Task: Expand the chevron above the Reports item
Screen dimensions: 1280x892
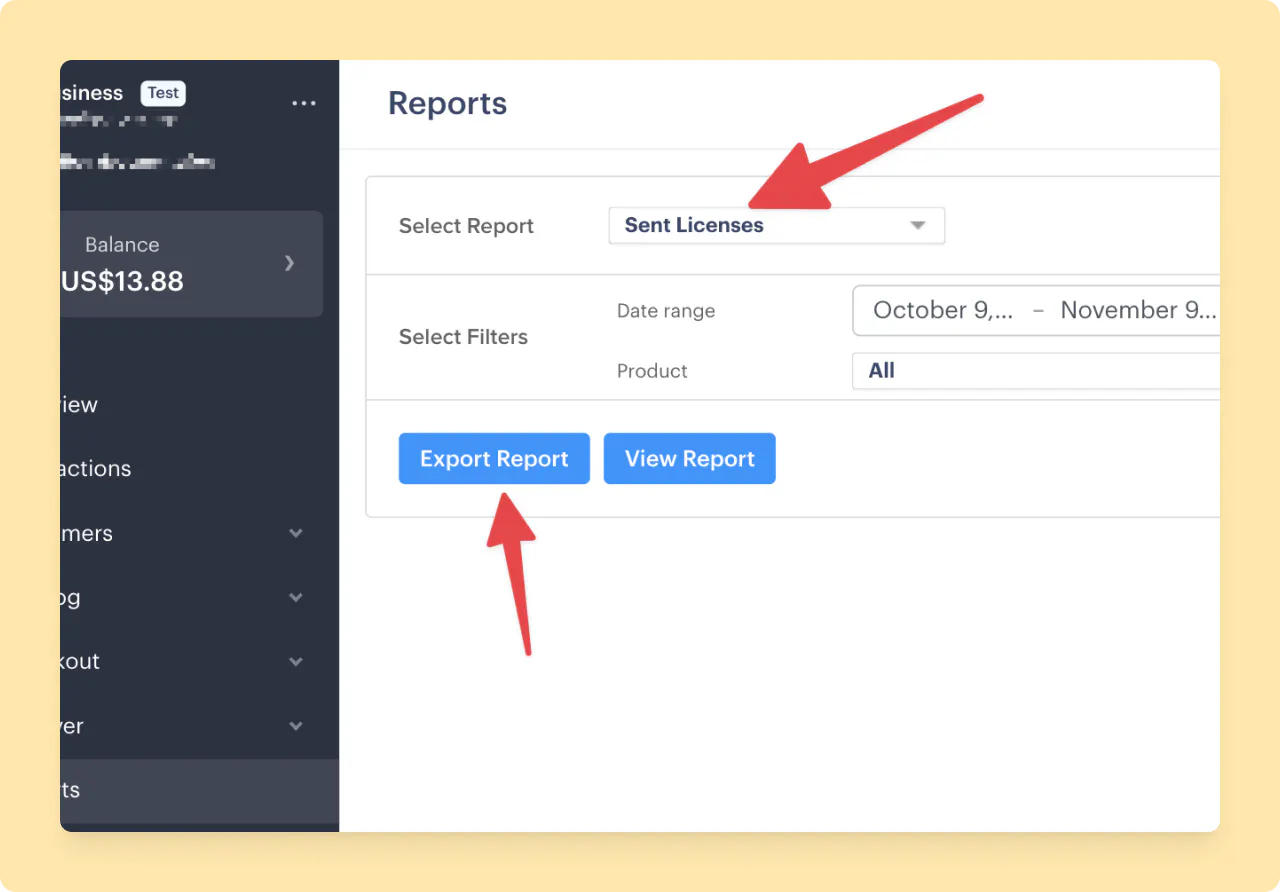Action: [296, 726]
